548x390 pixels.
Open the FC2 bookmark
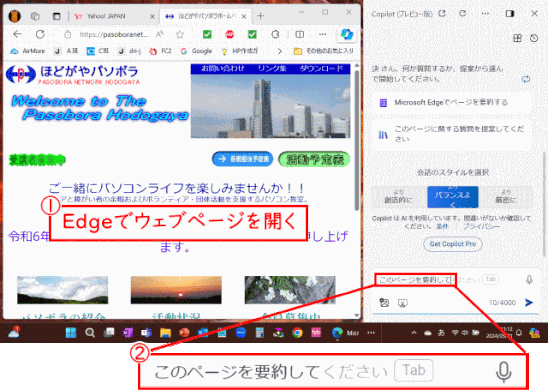(160, 51)
